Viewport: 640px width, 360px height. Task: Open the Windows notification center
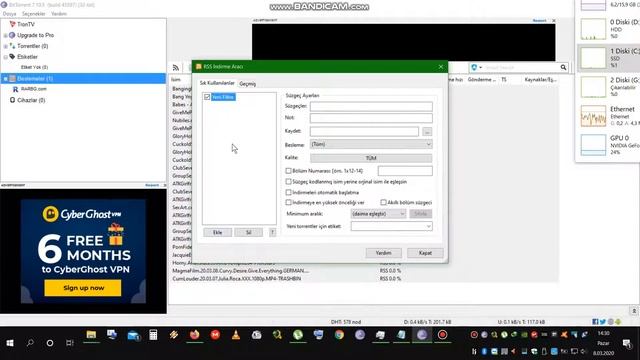(x=627, y=344)
